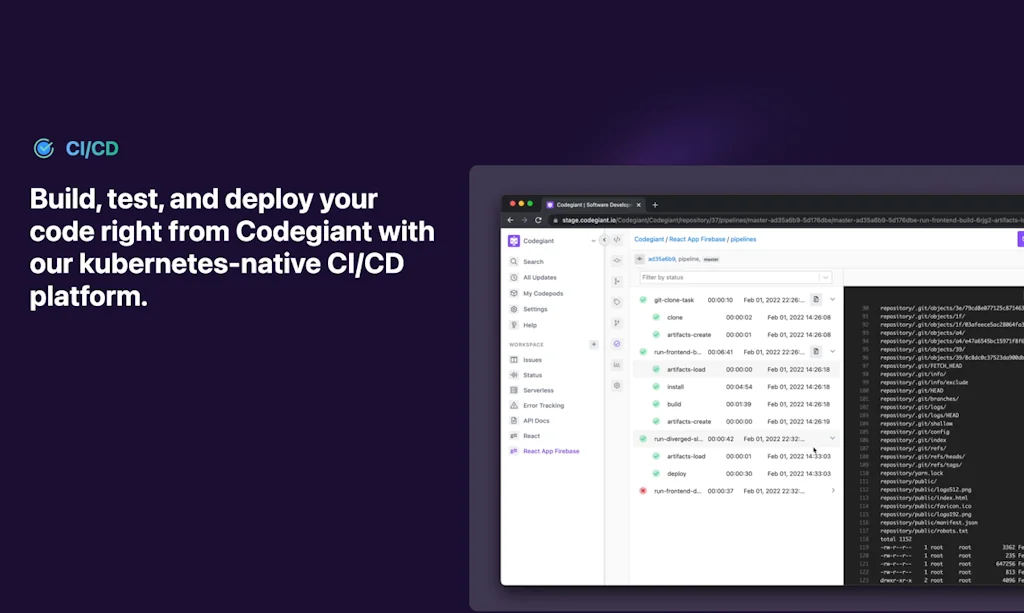Click the lock icon in address bar
The height and width of the screenshot is (613, 1024).
(x=556, y=221)
